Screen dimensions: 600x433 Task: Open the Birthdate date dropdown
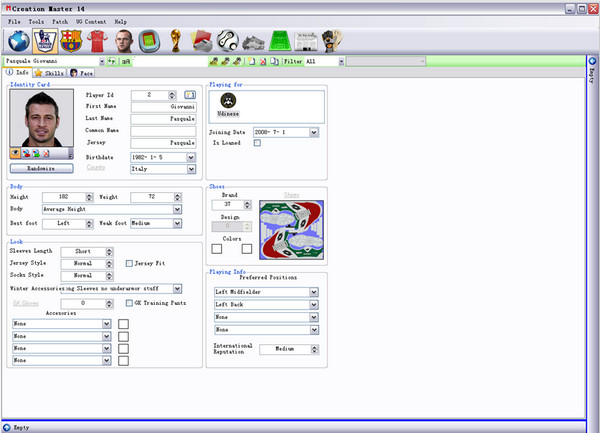(x=191, y=157)
